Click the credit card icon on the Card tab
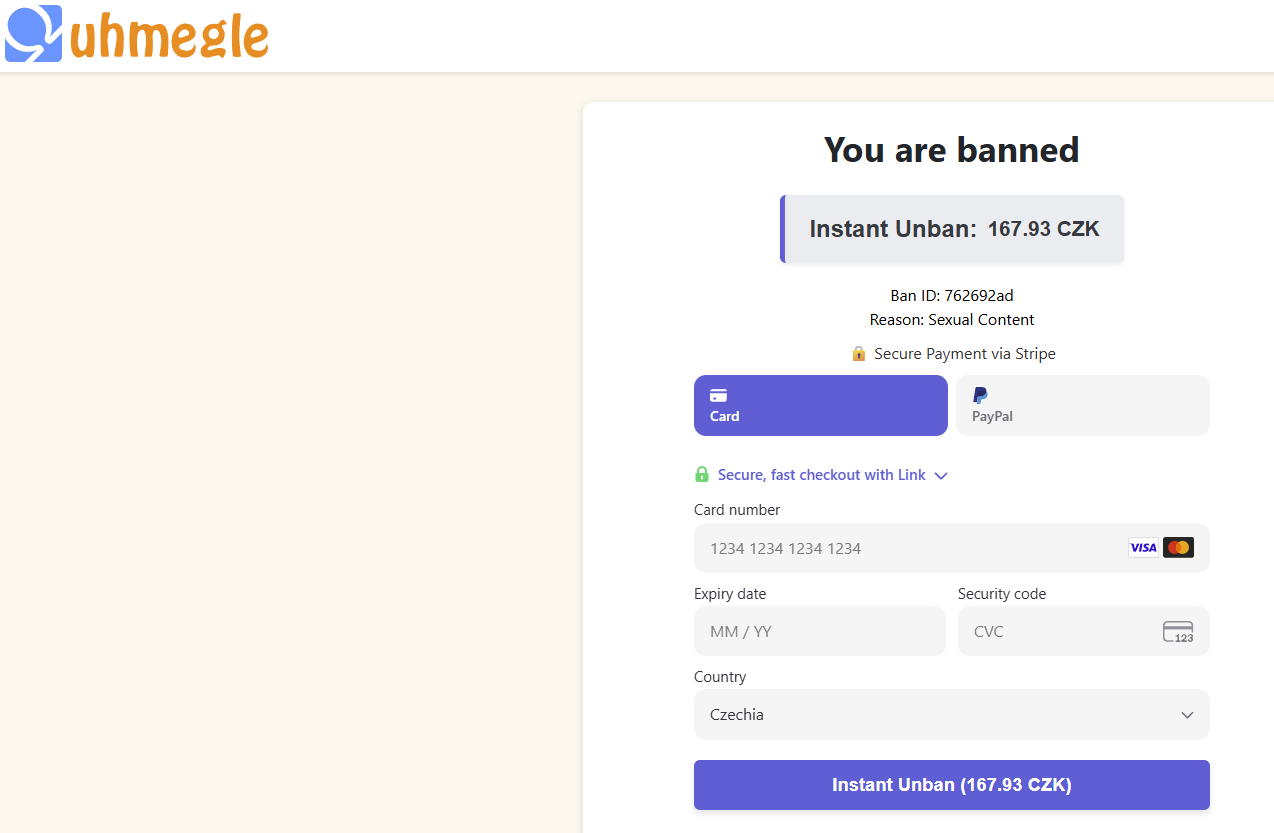 click(x=718, y=395)
